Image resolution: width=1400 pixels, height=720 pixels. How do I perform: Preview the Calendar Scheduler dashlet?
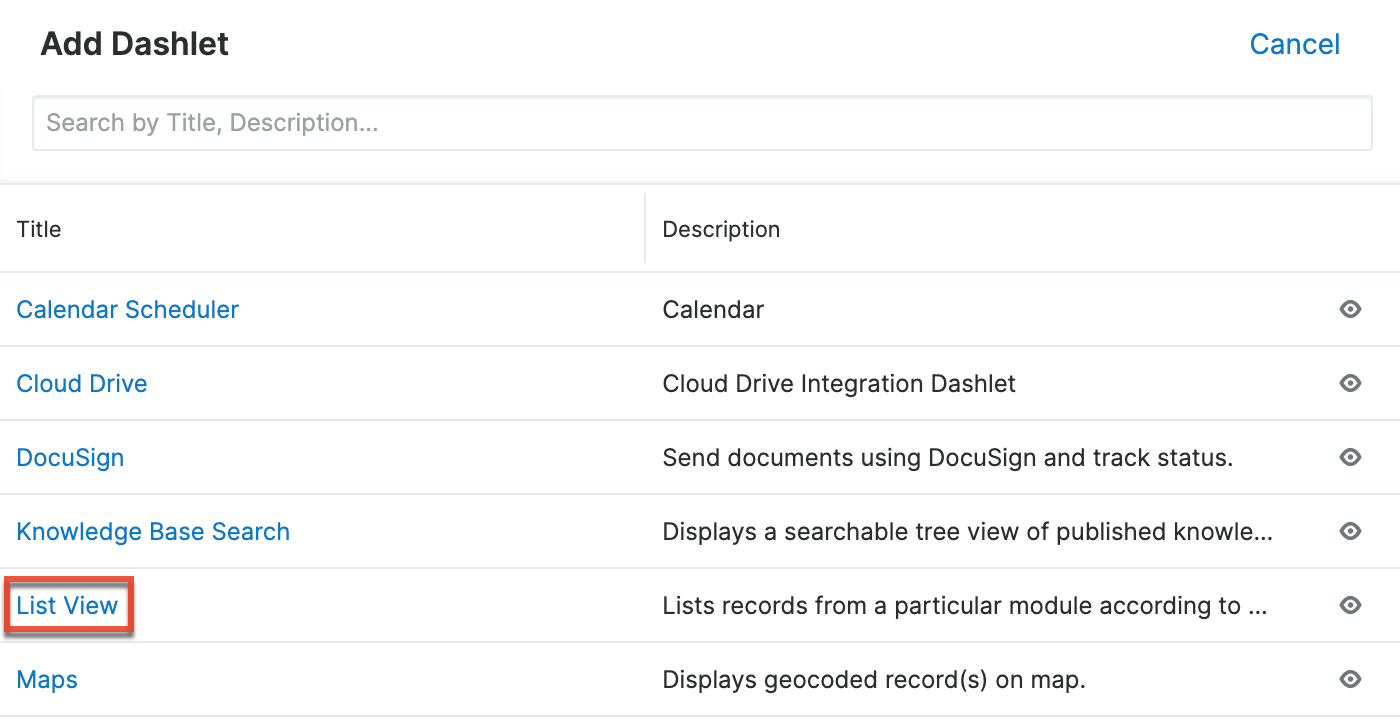[x=1350, y=309]
